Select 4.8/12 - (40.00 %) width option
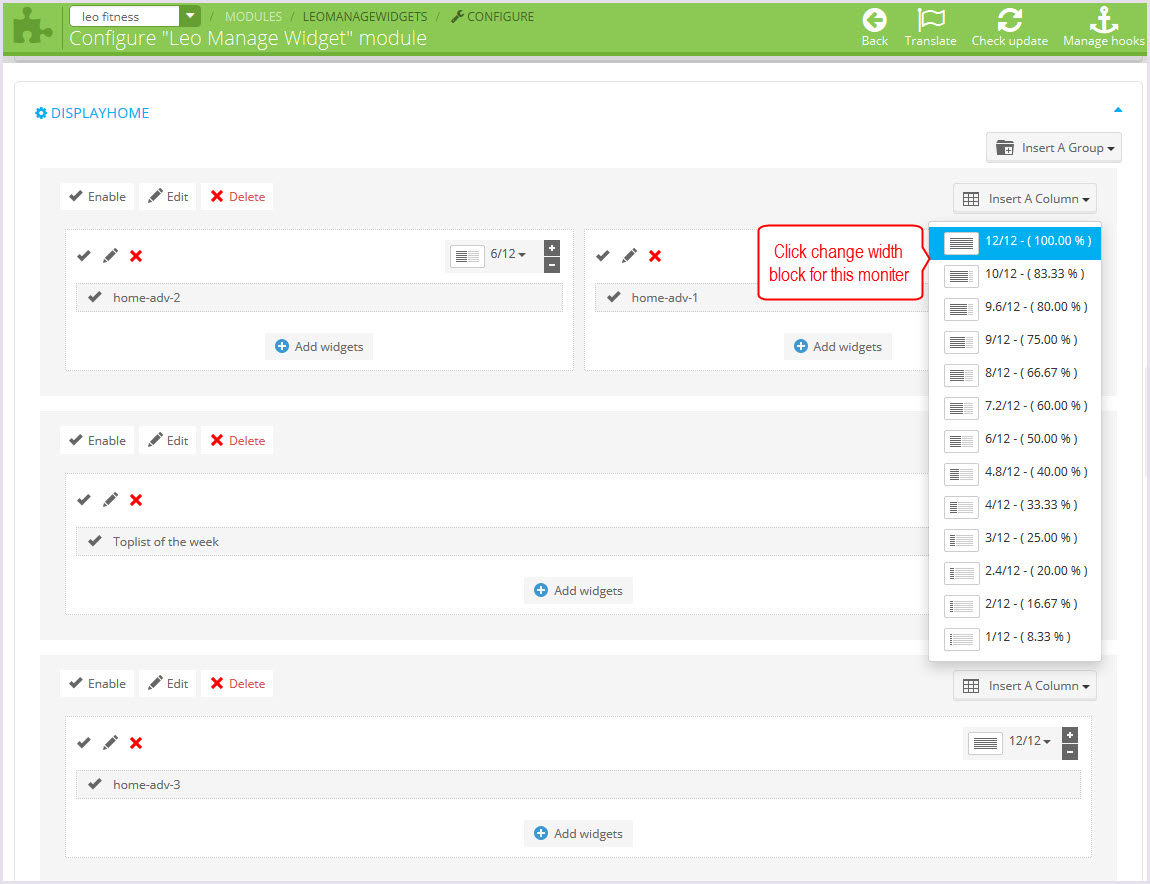 [x=1015, y=472]
